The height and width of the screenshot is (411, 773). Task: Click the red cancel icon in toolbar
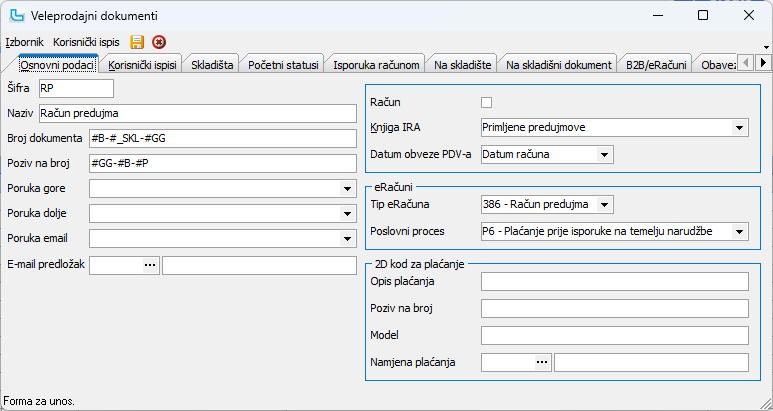point(158,42)
